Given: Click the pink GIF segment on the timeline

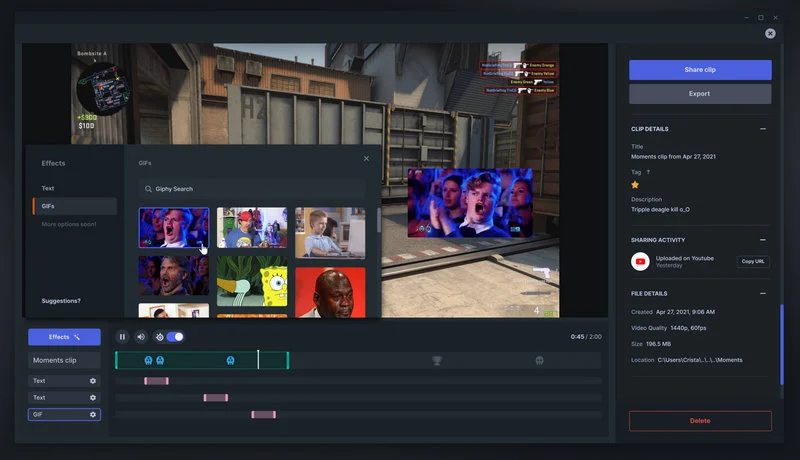Looking at the screenshot, I should pos(263,414).
